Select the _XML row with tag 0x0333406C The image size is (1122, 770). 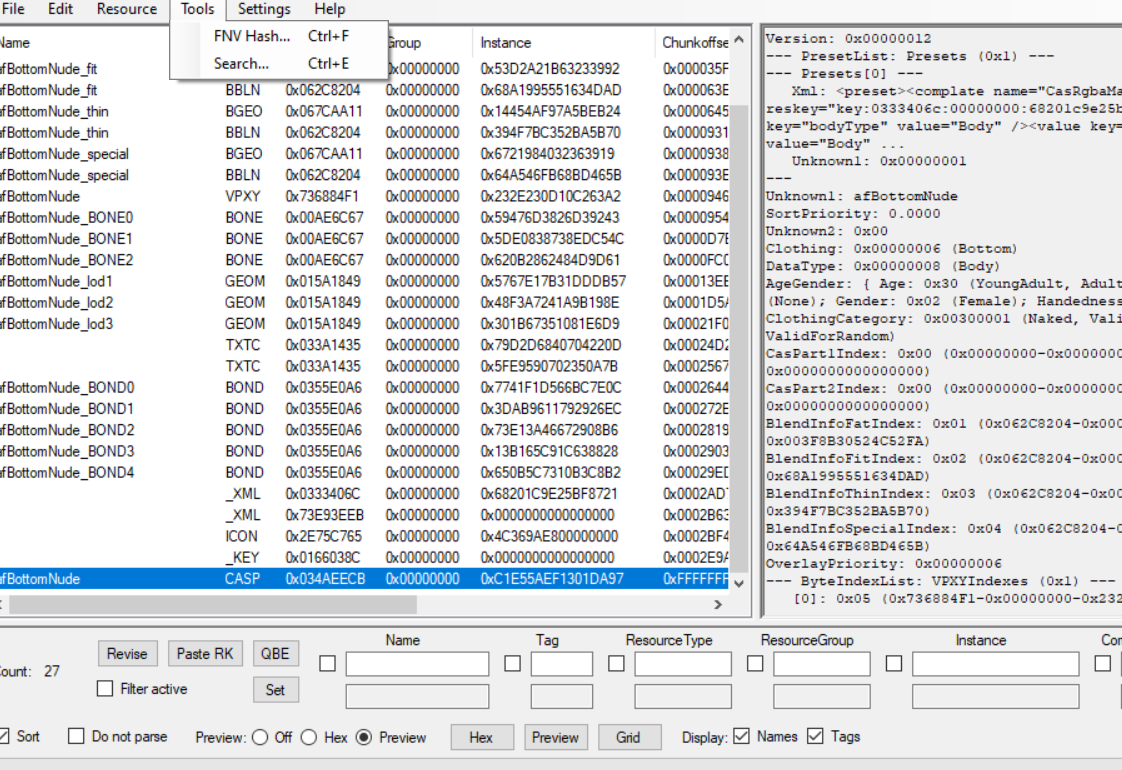[x=364, y=494]
